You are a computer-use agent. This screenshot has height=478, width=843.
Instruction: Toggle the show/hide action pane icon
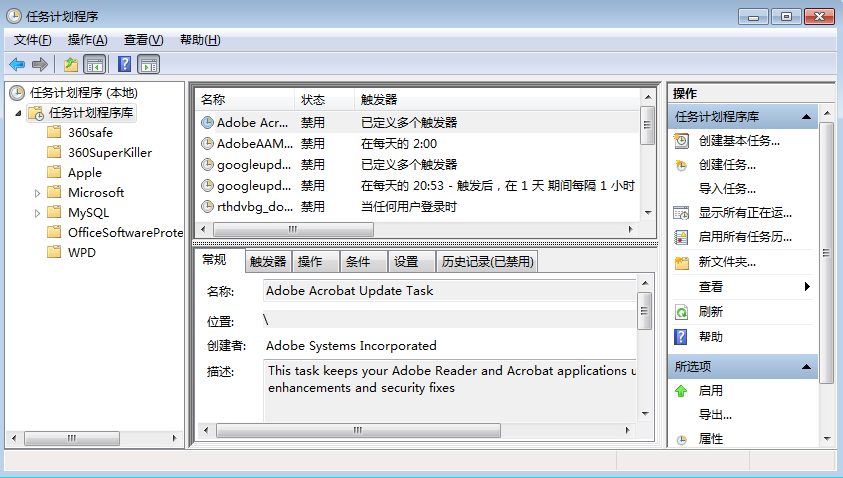tap(149, 65)
